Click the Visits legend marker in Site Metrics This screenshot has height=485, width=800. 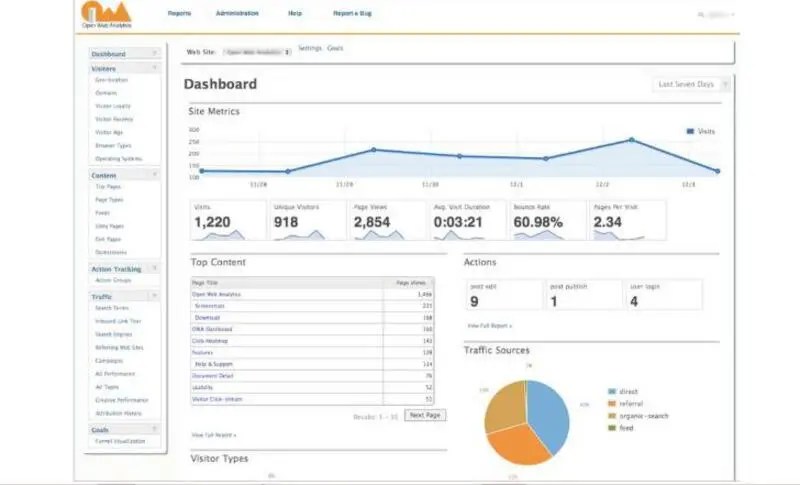(690, 131)
